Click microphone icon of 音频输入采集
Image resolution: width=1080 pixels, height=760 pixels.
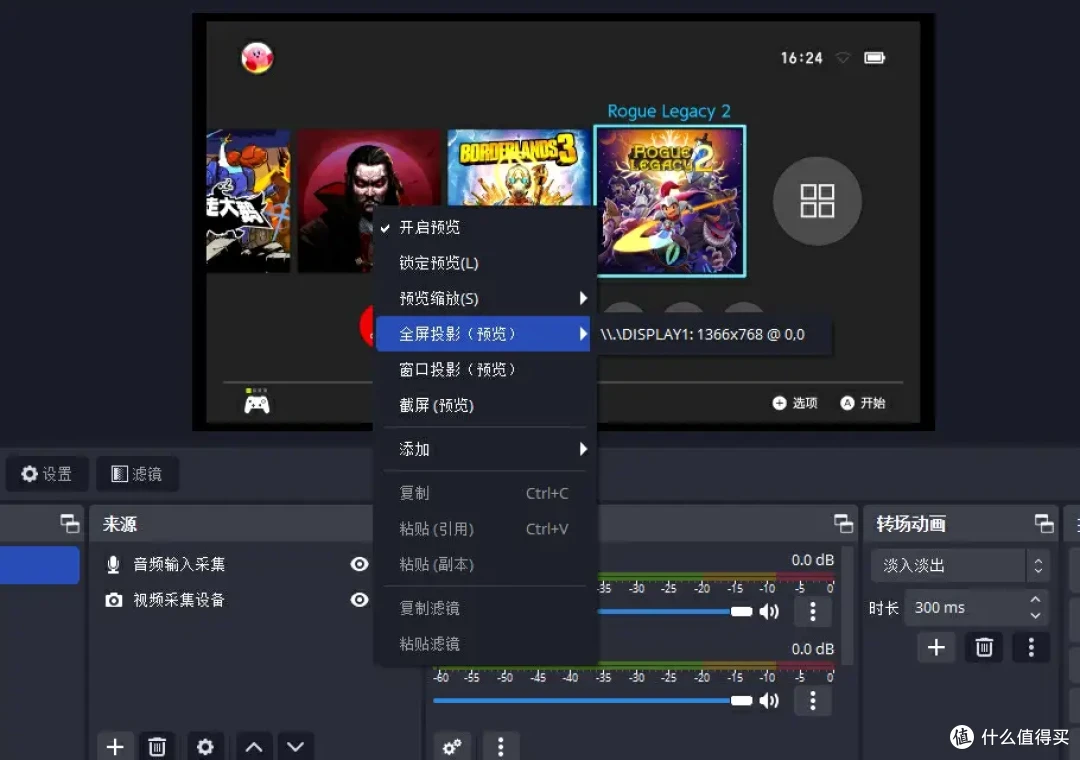(113, 565)
